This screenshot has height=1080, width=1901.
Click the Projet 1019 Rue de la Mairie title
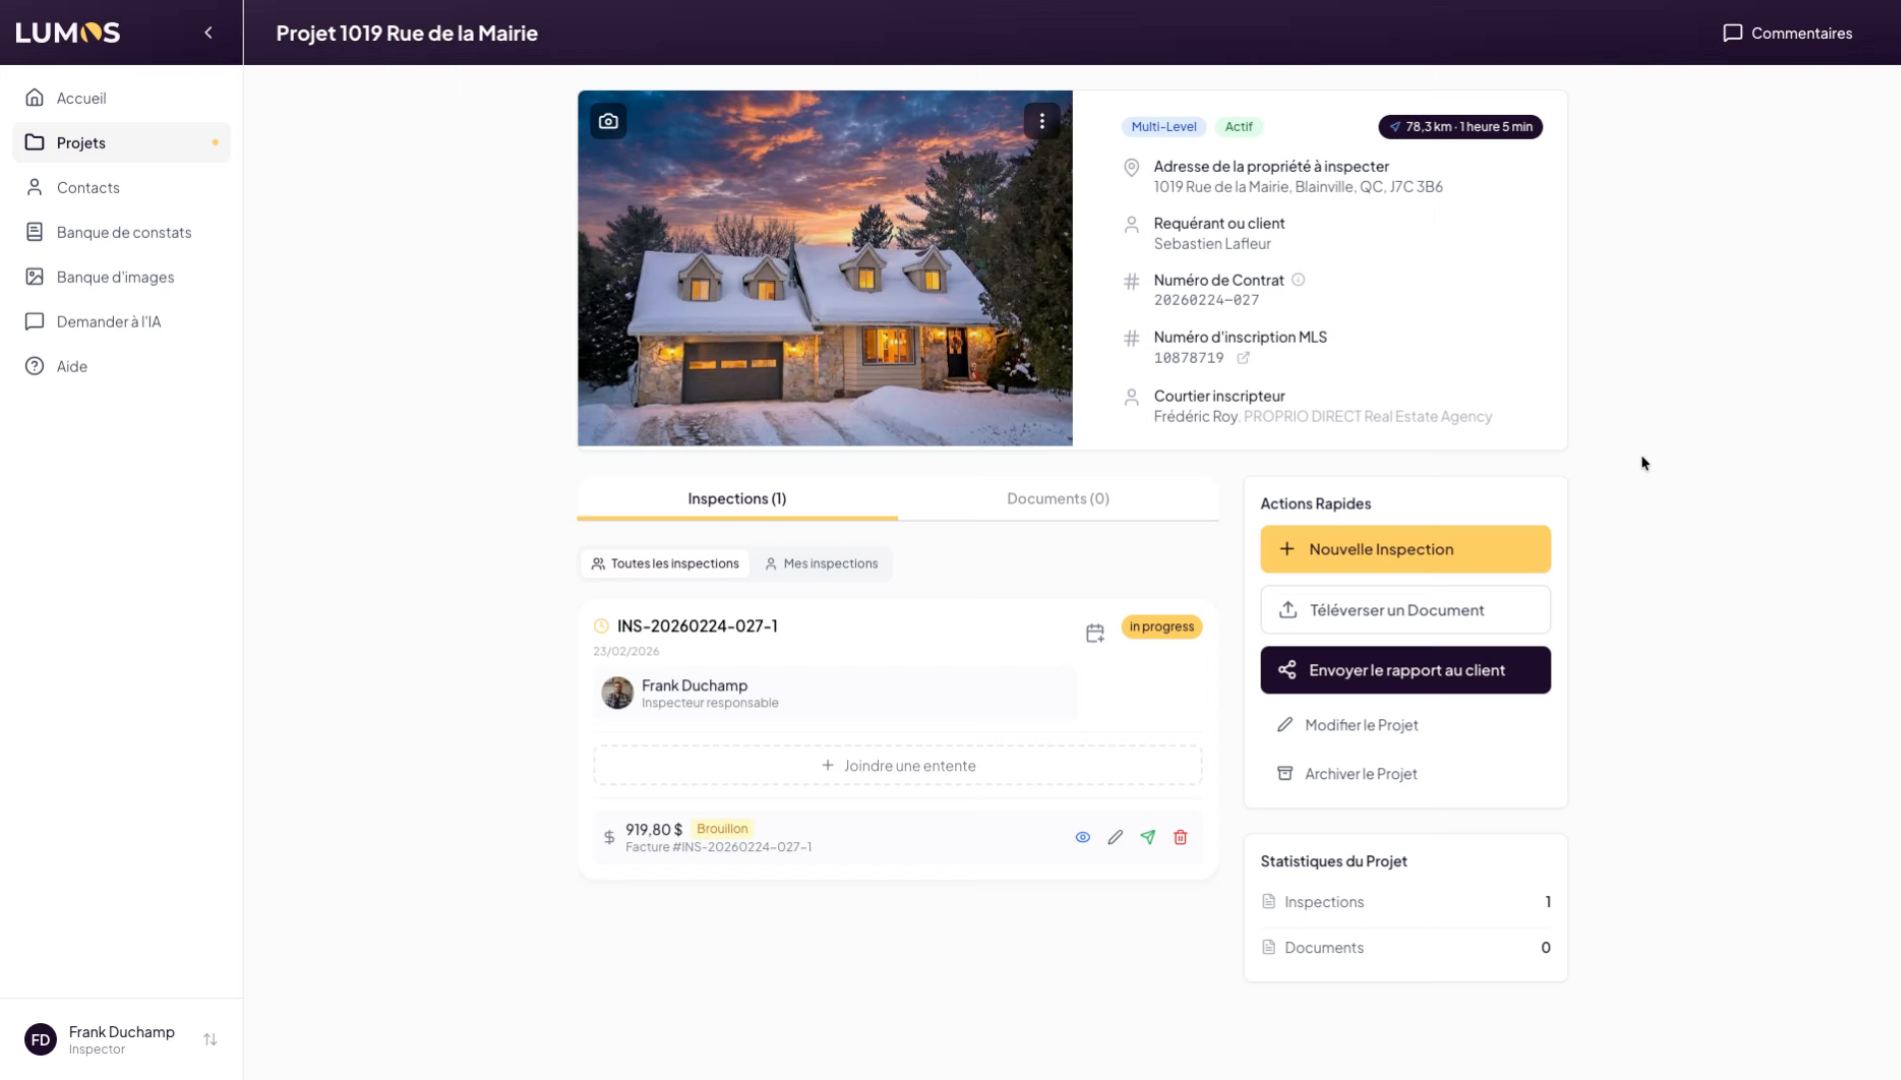(x=407, y=33)
